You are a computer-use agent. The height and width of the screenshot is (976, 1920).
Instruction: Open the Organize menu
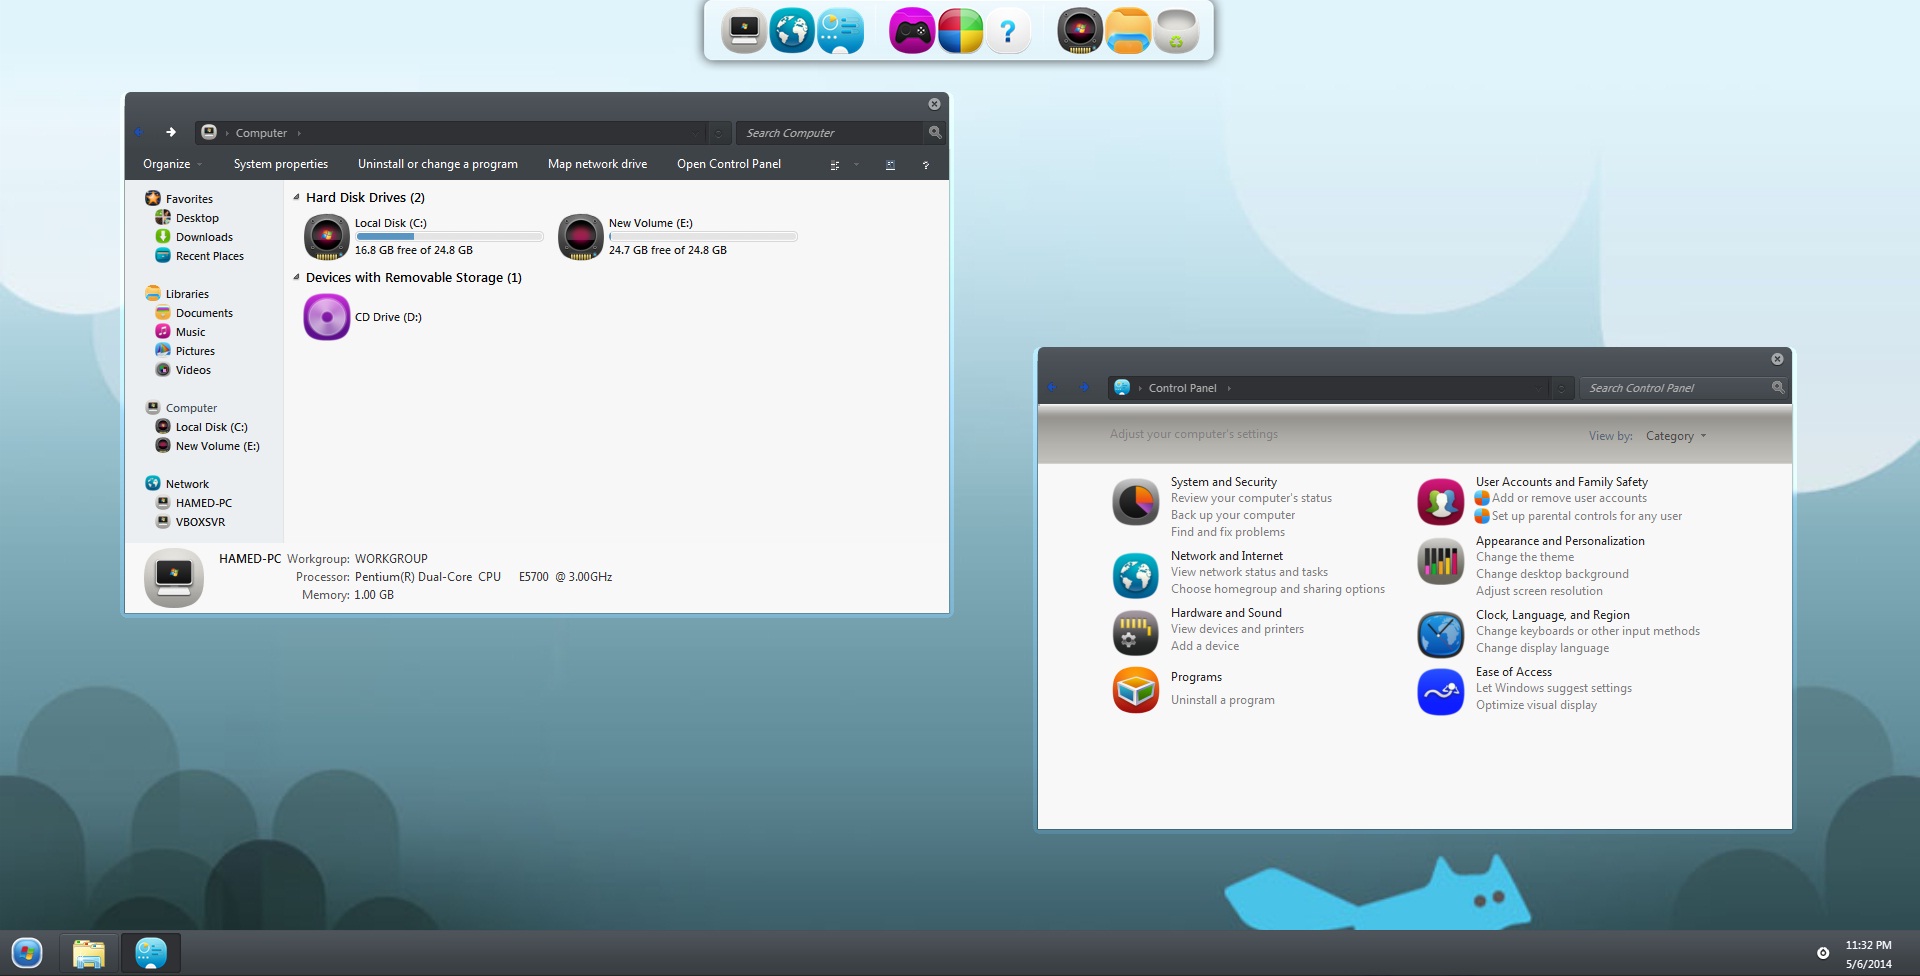click(x=172, y=164)
